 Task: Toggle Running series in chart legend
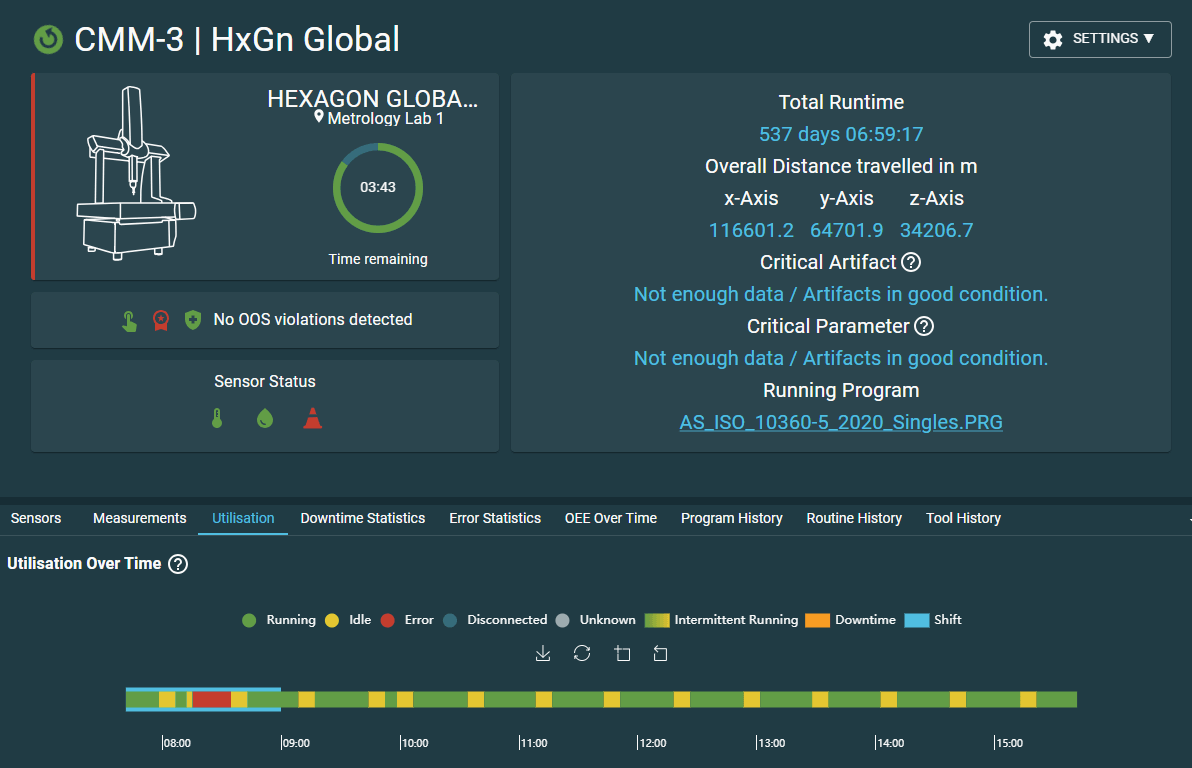pyautogui.click(x=279, y=620)
